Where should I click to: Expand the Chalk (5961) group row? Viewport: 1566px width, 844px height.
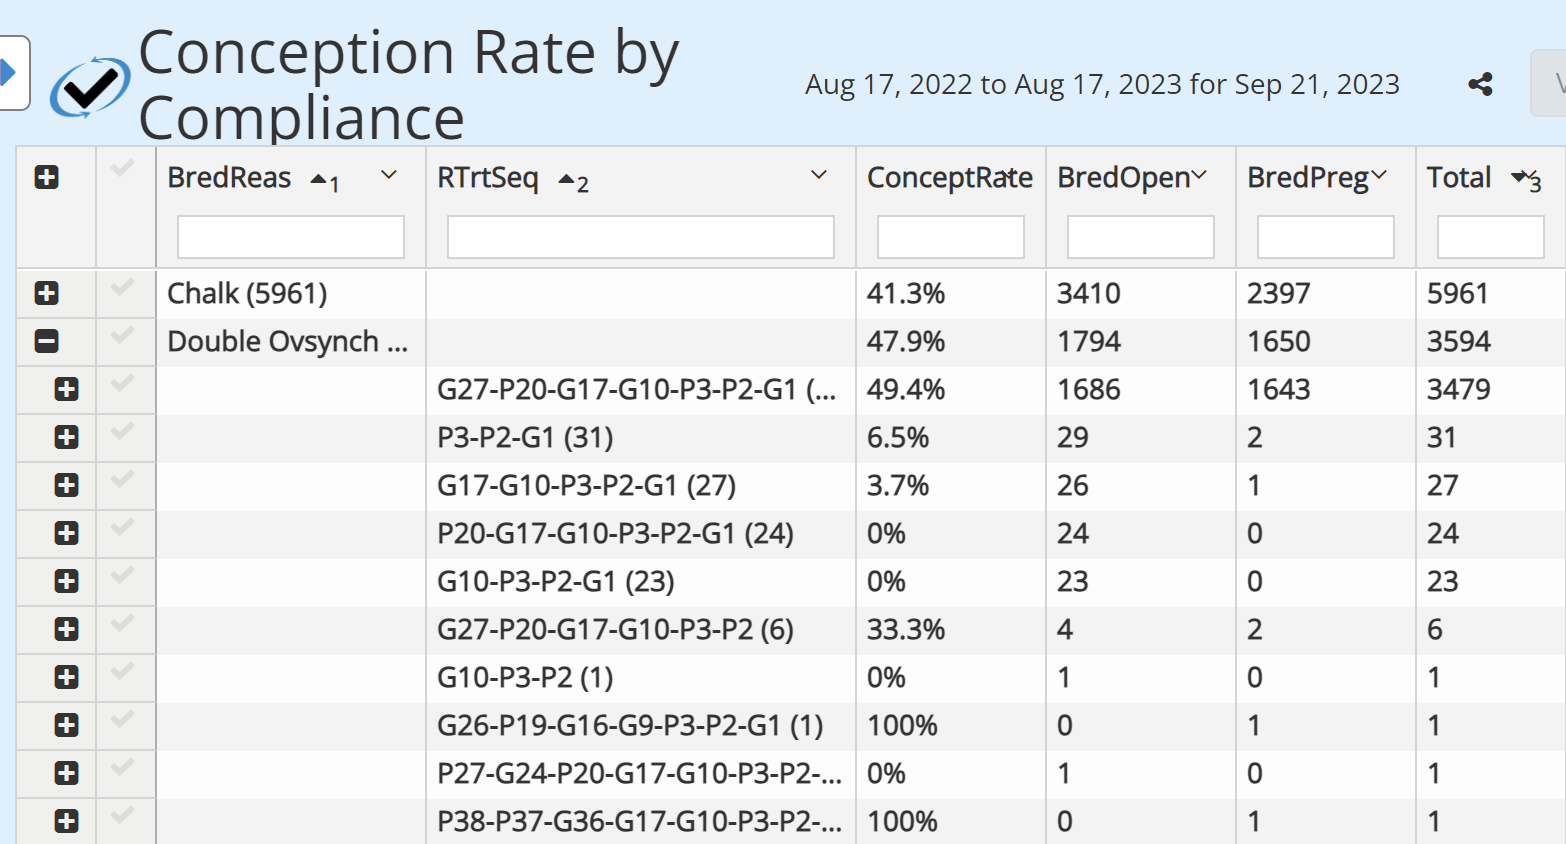point(46,293)
